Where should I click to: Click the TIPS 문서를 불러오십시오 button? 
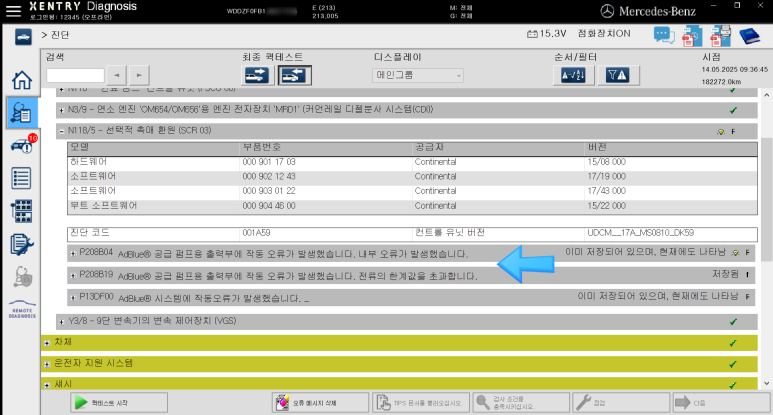(421, 403)
